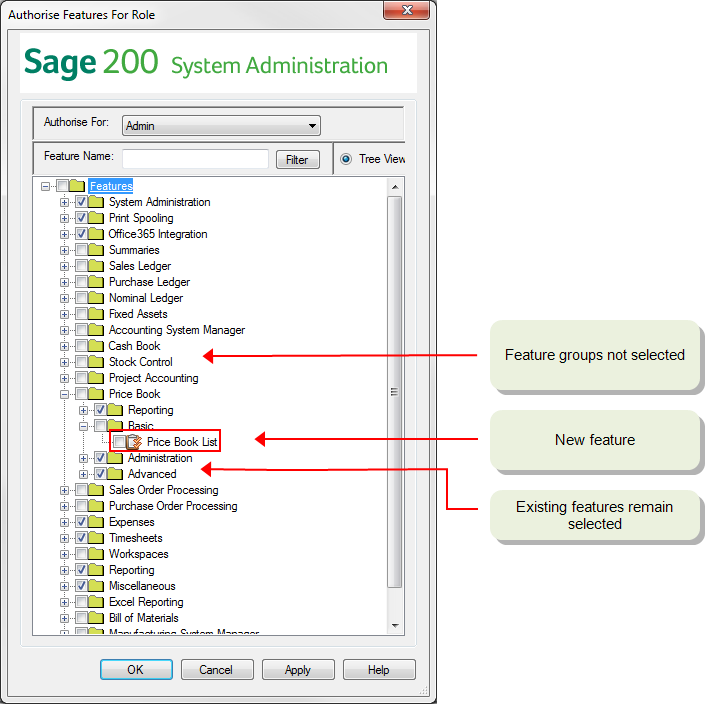Click the Sales Ledger folder icon
This screenshot has height=704, width=715.
click(96, 265)
